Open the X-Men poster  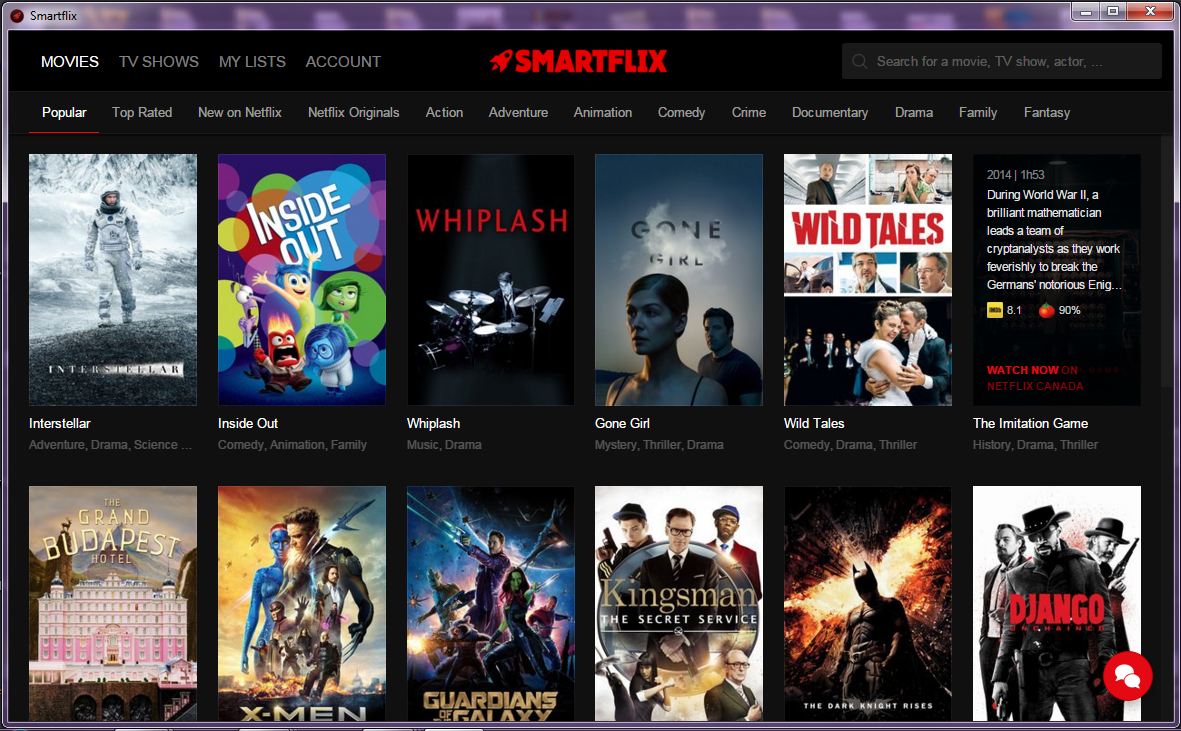point(302,603)
